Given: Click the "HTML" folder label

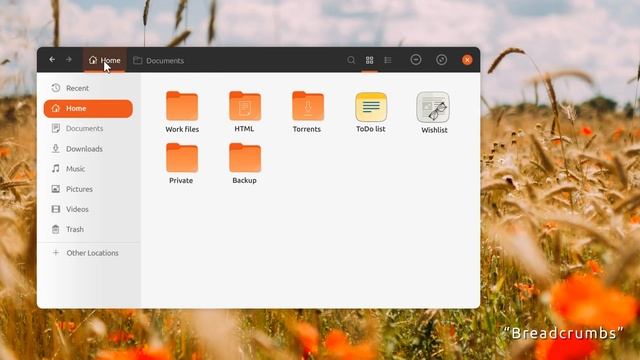Looking at the screenshot, I should 244,129.
